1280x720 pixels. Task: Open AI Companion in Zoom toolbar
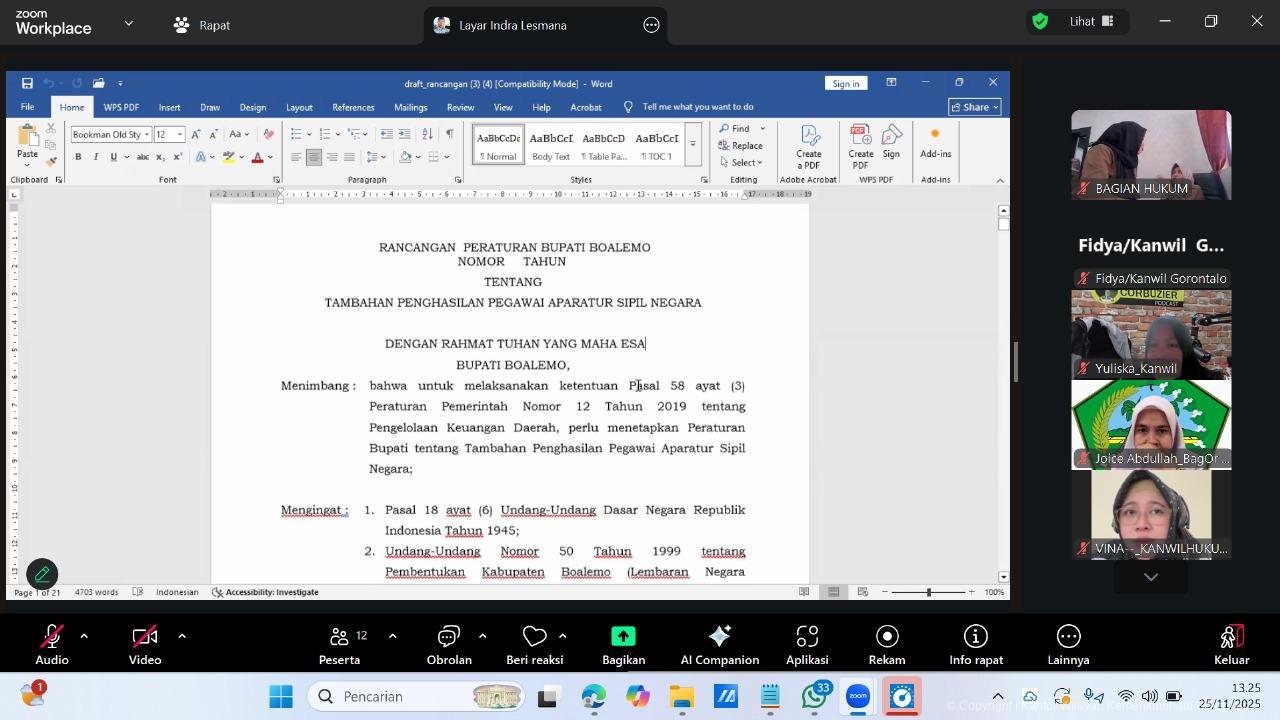click(719, 645)
